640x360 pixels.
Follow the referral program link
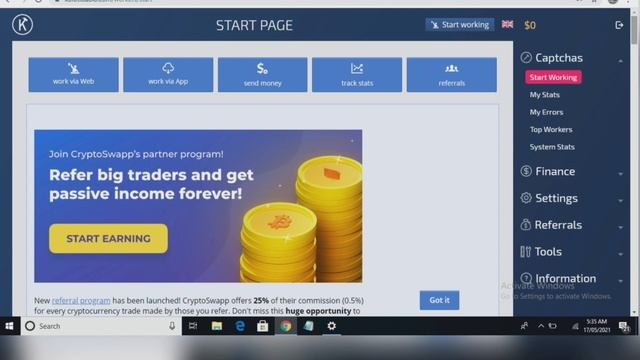click(81, 300)
